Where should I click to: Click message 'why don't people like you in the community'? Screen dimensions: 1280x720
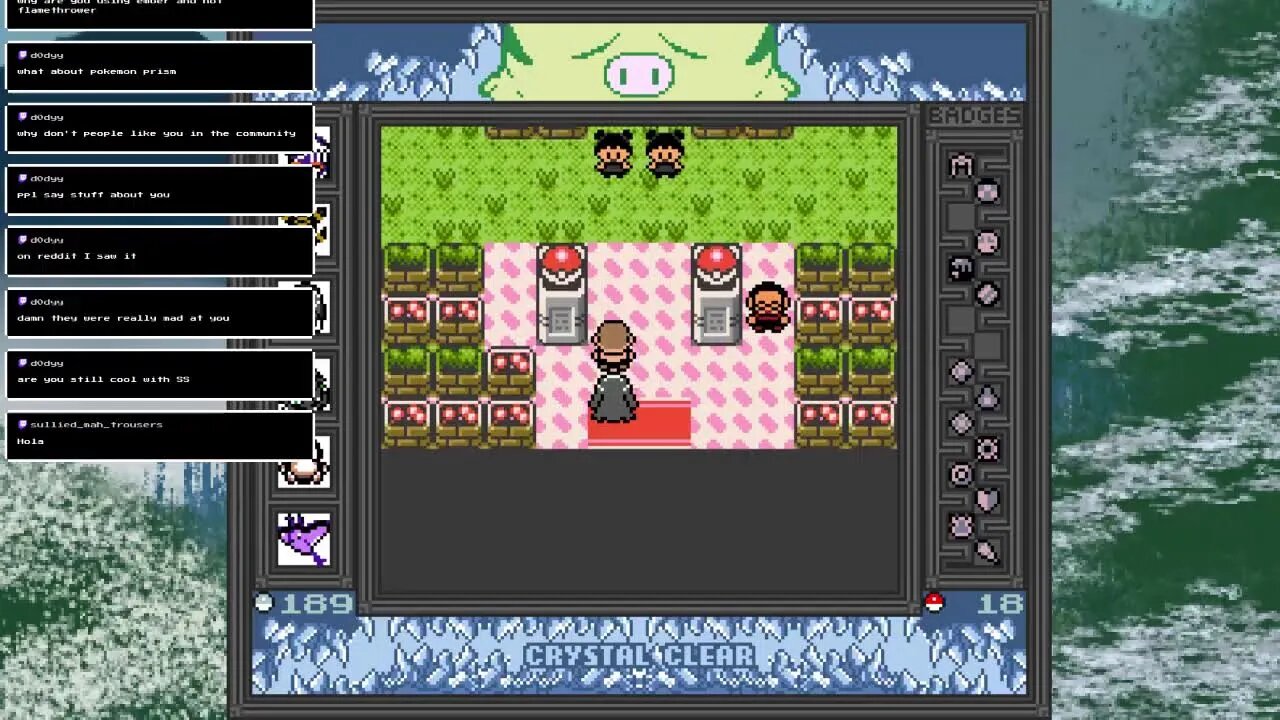click(156, 133)
